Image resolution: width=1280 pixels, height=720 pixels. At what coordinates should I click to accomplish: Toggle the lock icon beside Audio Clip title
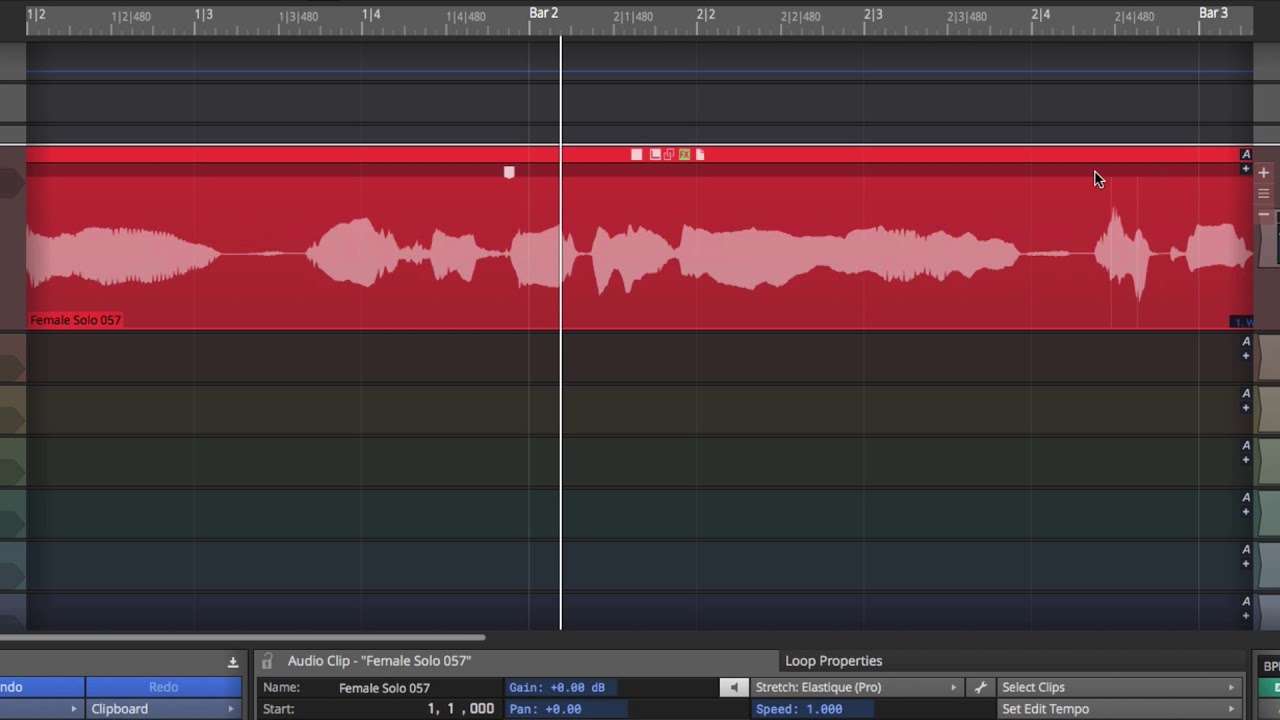tap(267, 661)
